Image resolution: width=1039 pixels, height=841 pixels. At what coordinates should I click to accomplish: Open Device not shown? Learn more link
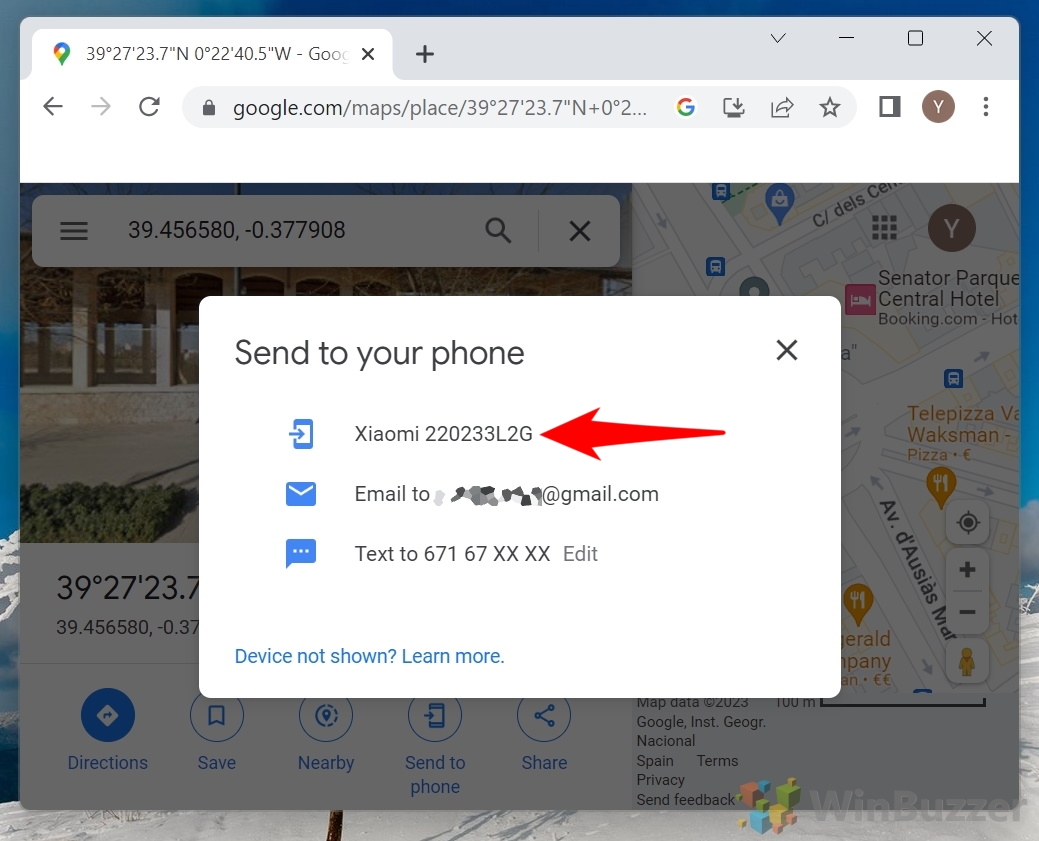tap(370, 656)
